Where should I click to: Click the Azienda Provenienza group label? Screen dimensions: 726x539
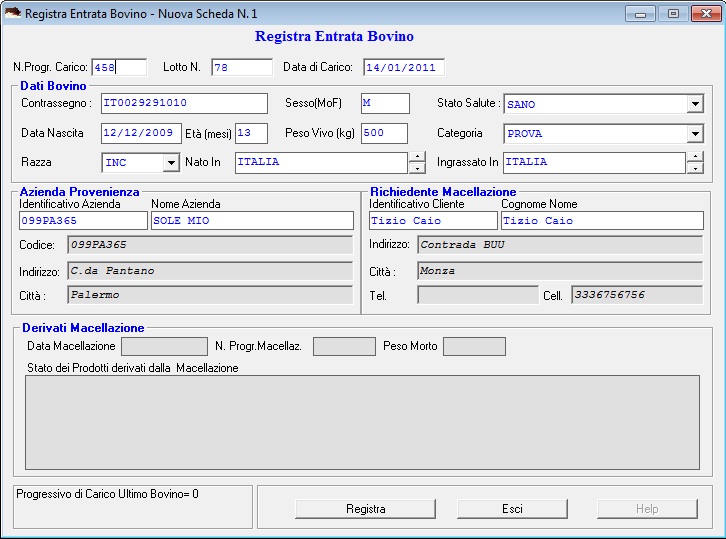79,192
